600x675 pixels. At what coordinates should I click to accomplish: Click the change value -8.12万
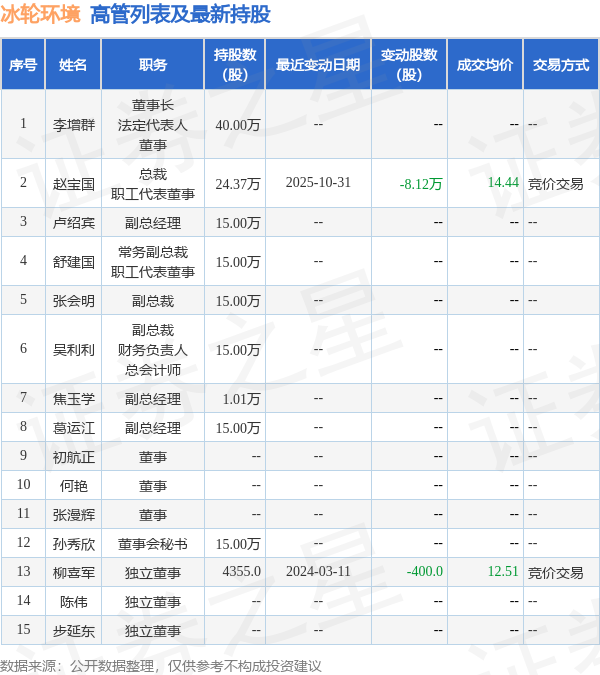coord(421,184)
